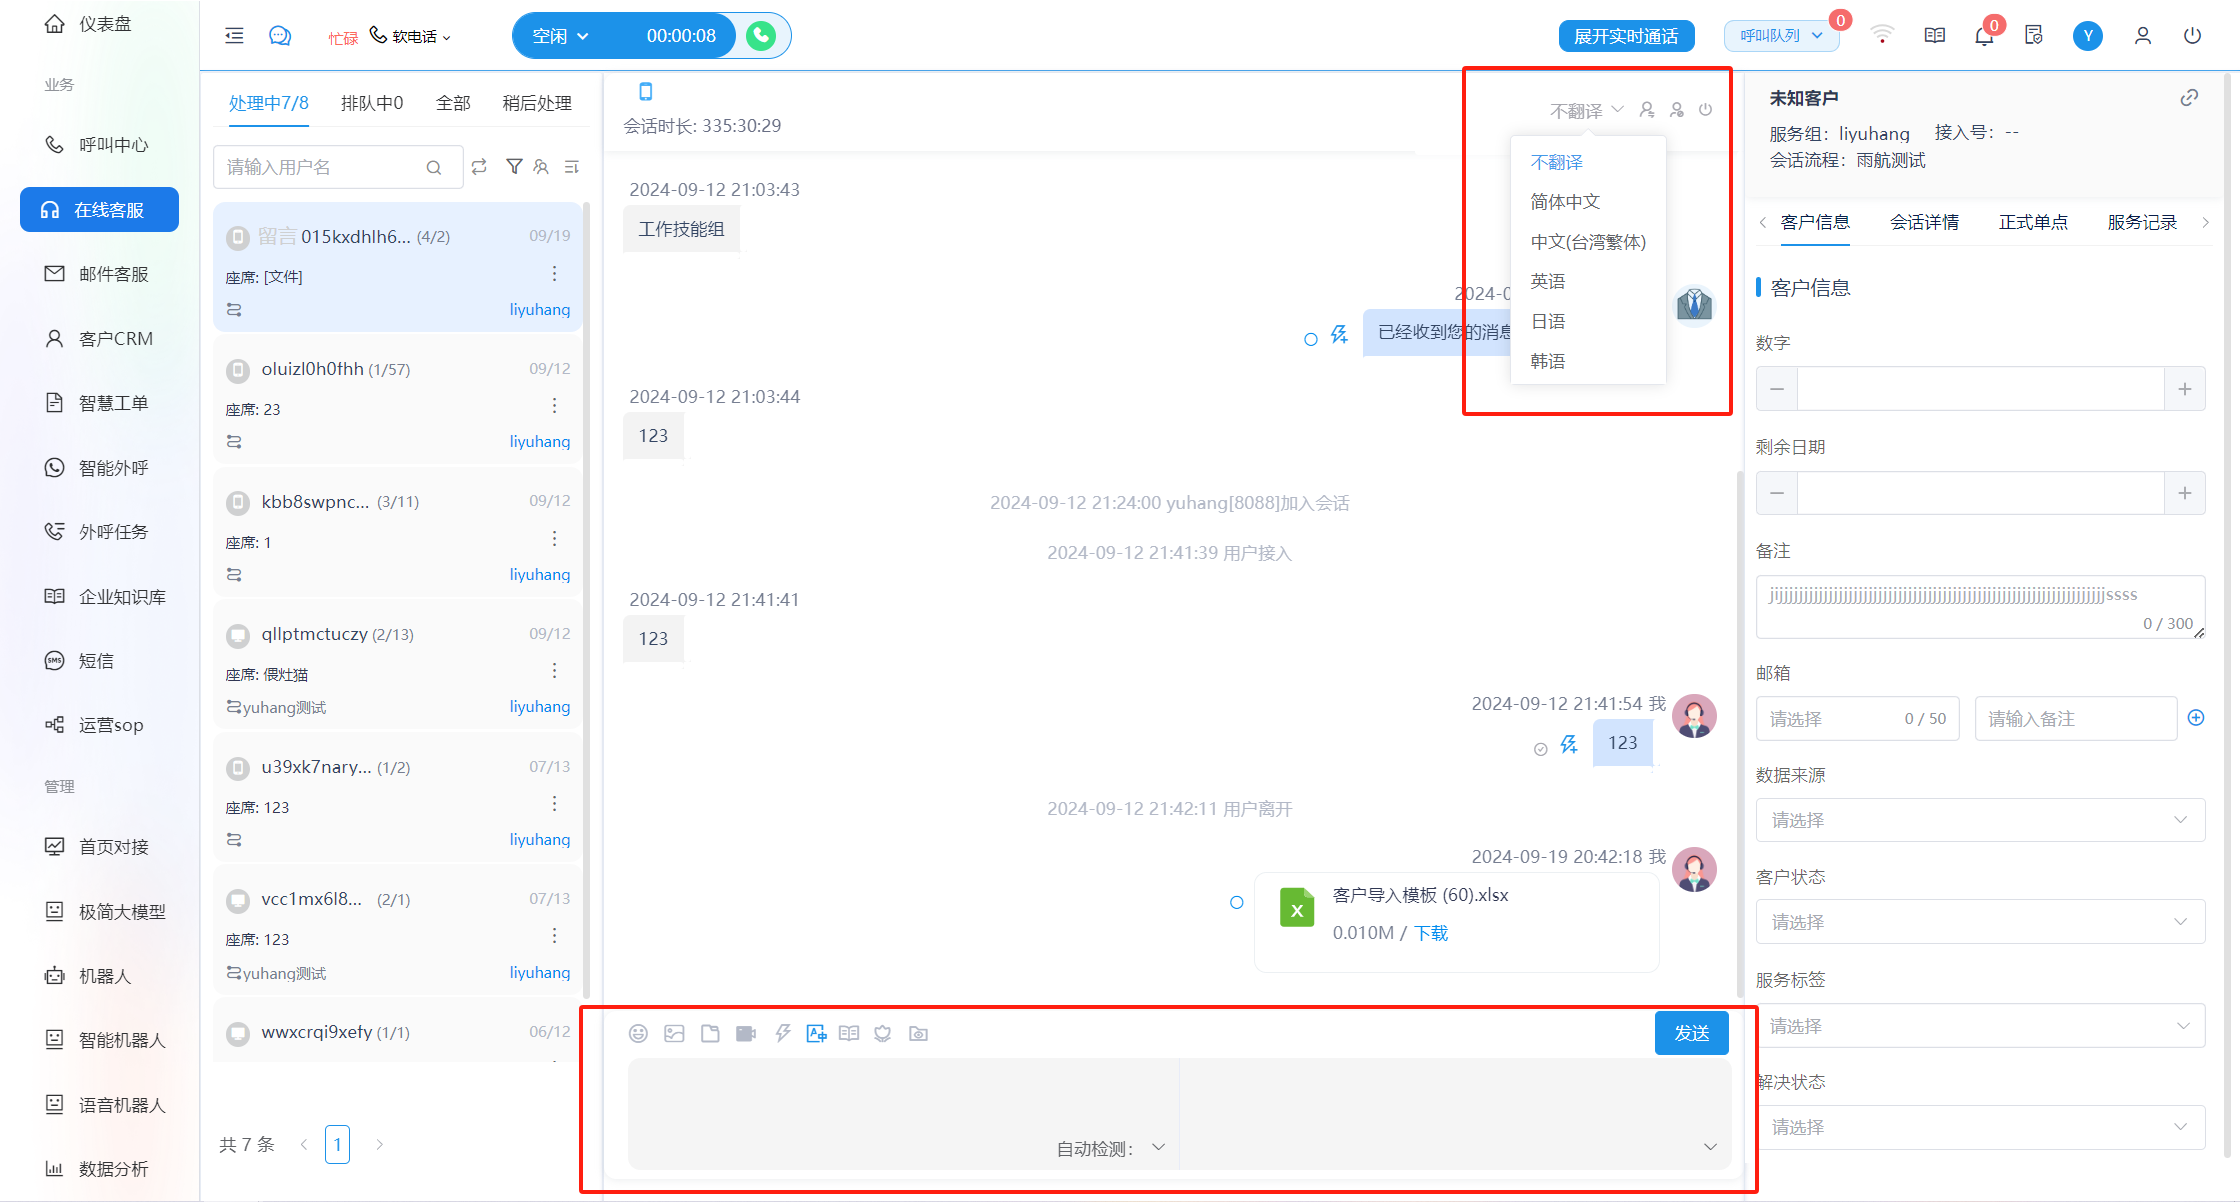2240x1202 pixels.
Task: Expand the 呼叫队列 dropdown
Action: point(1781,36)
